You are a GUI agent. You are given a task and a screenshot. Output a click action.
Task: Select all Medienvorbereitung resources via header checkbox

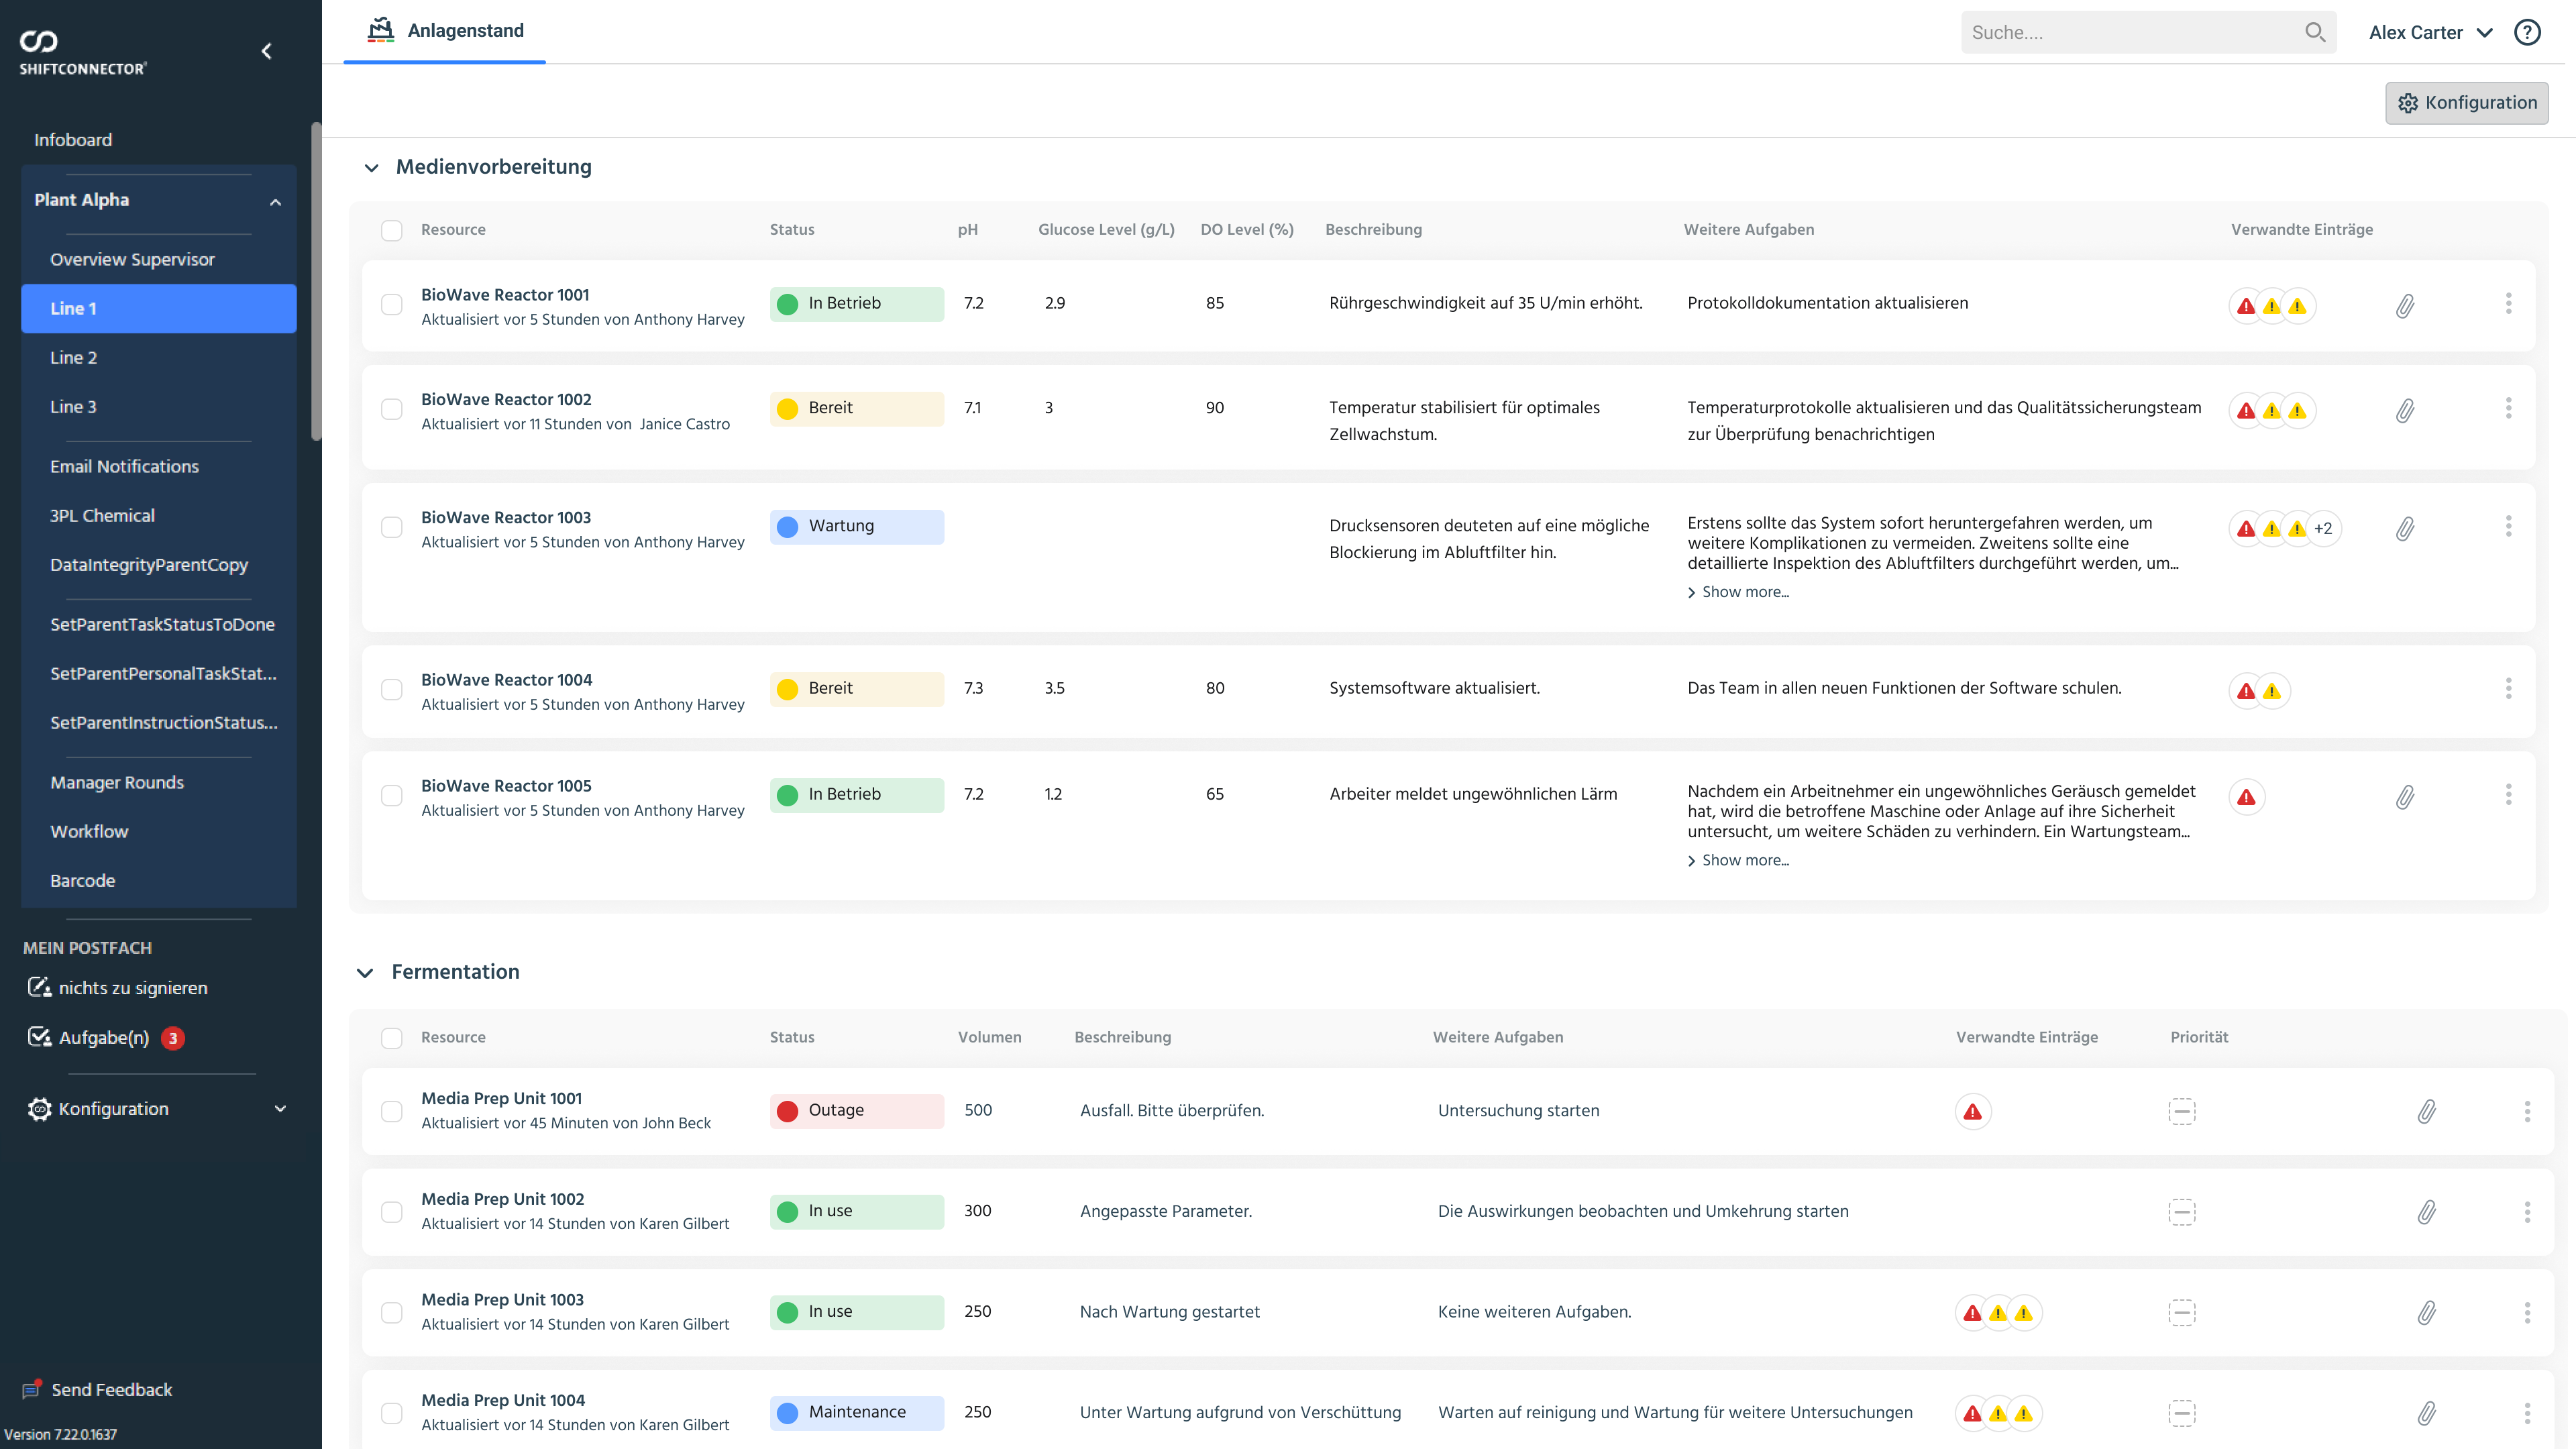391,230
